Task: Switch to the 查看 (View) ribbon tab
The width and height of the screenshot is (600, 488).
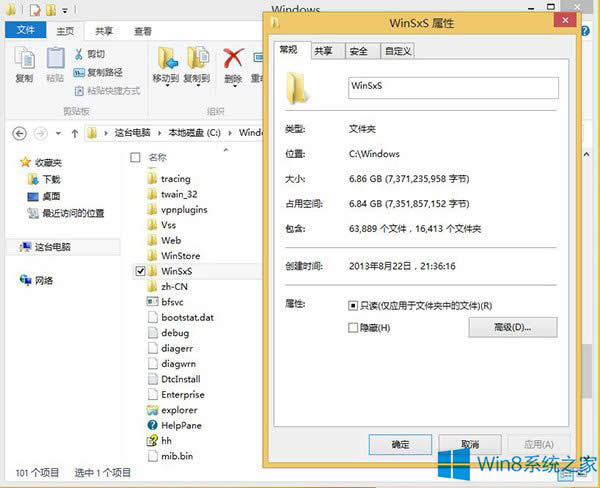Action: 143,31
